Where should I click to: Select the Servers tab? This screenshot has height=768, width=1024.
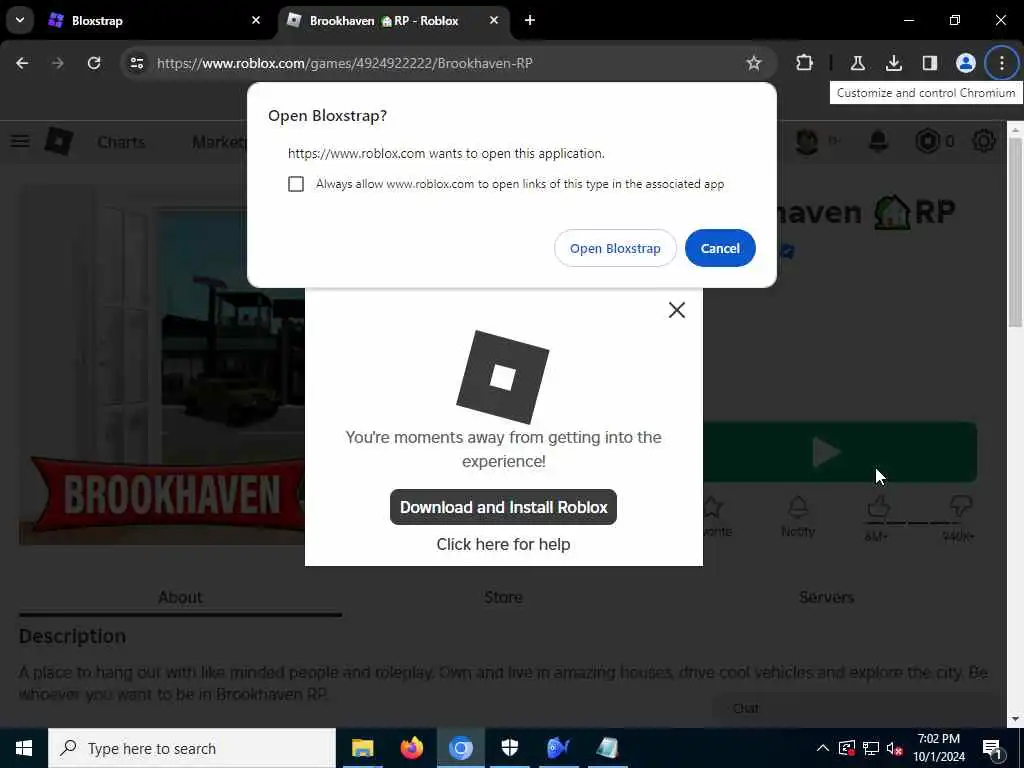pos(826,597)
